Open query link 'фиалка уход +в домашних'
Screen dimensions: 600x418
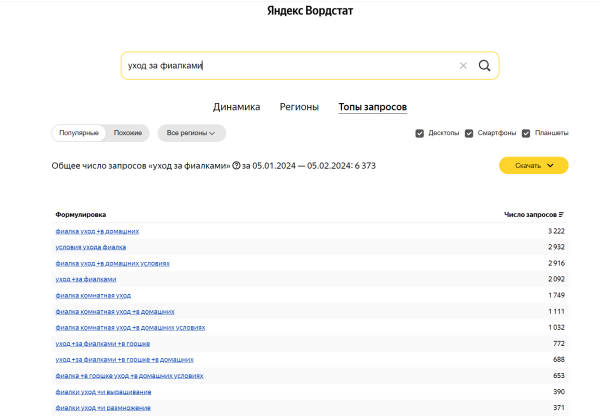97,231
